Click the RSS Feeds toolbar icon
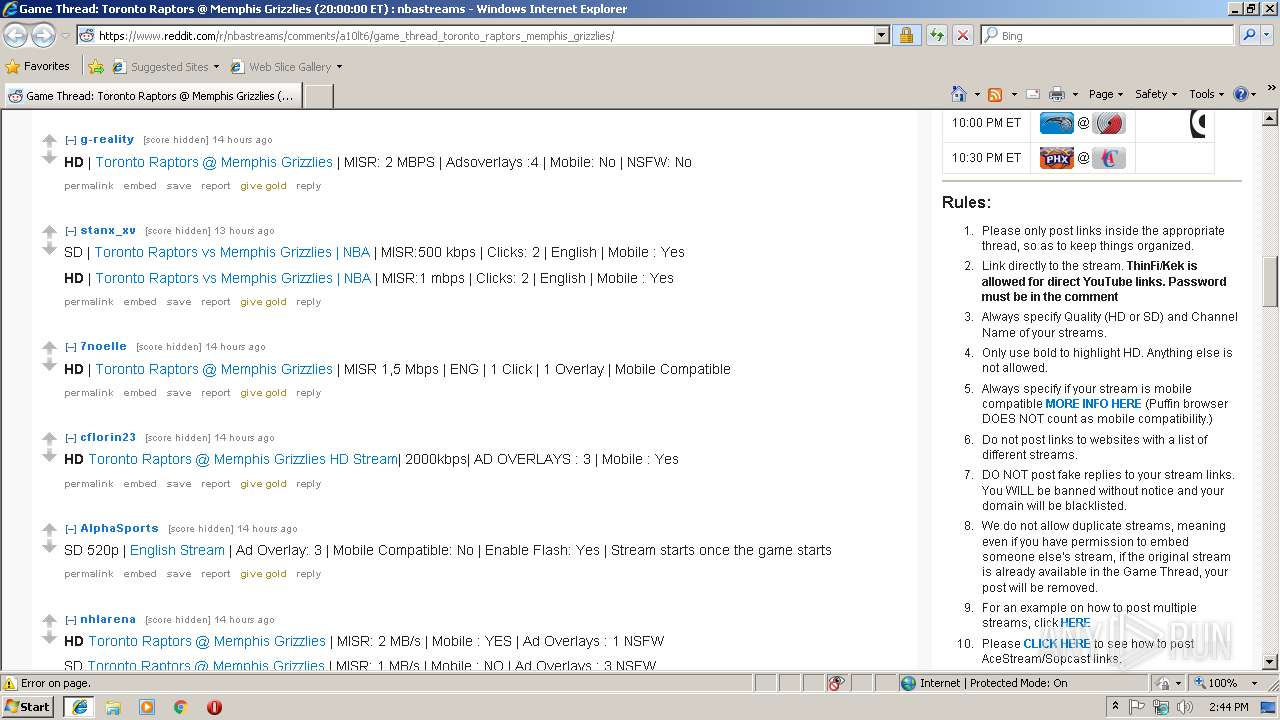The width and height of the screenshot is (1280, 720). 995,94
